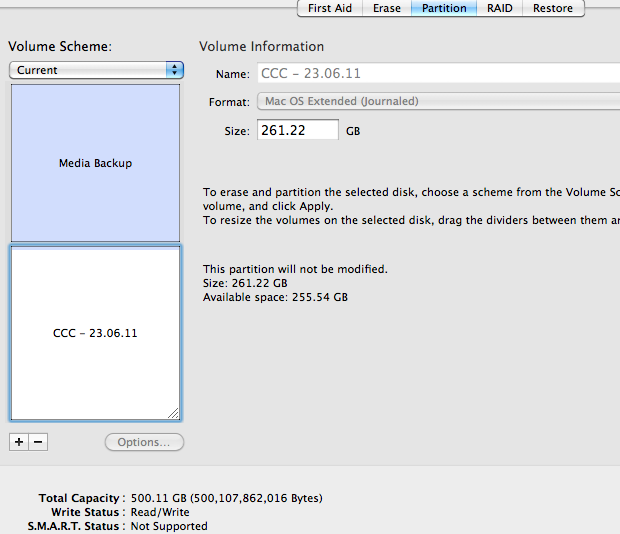Click the text 'This partition will not be modified.'
Image resolution: width=620 pixels, height=534 pixels.
[295, 269]
